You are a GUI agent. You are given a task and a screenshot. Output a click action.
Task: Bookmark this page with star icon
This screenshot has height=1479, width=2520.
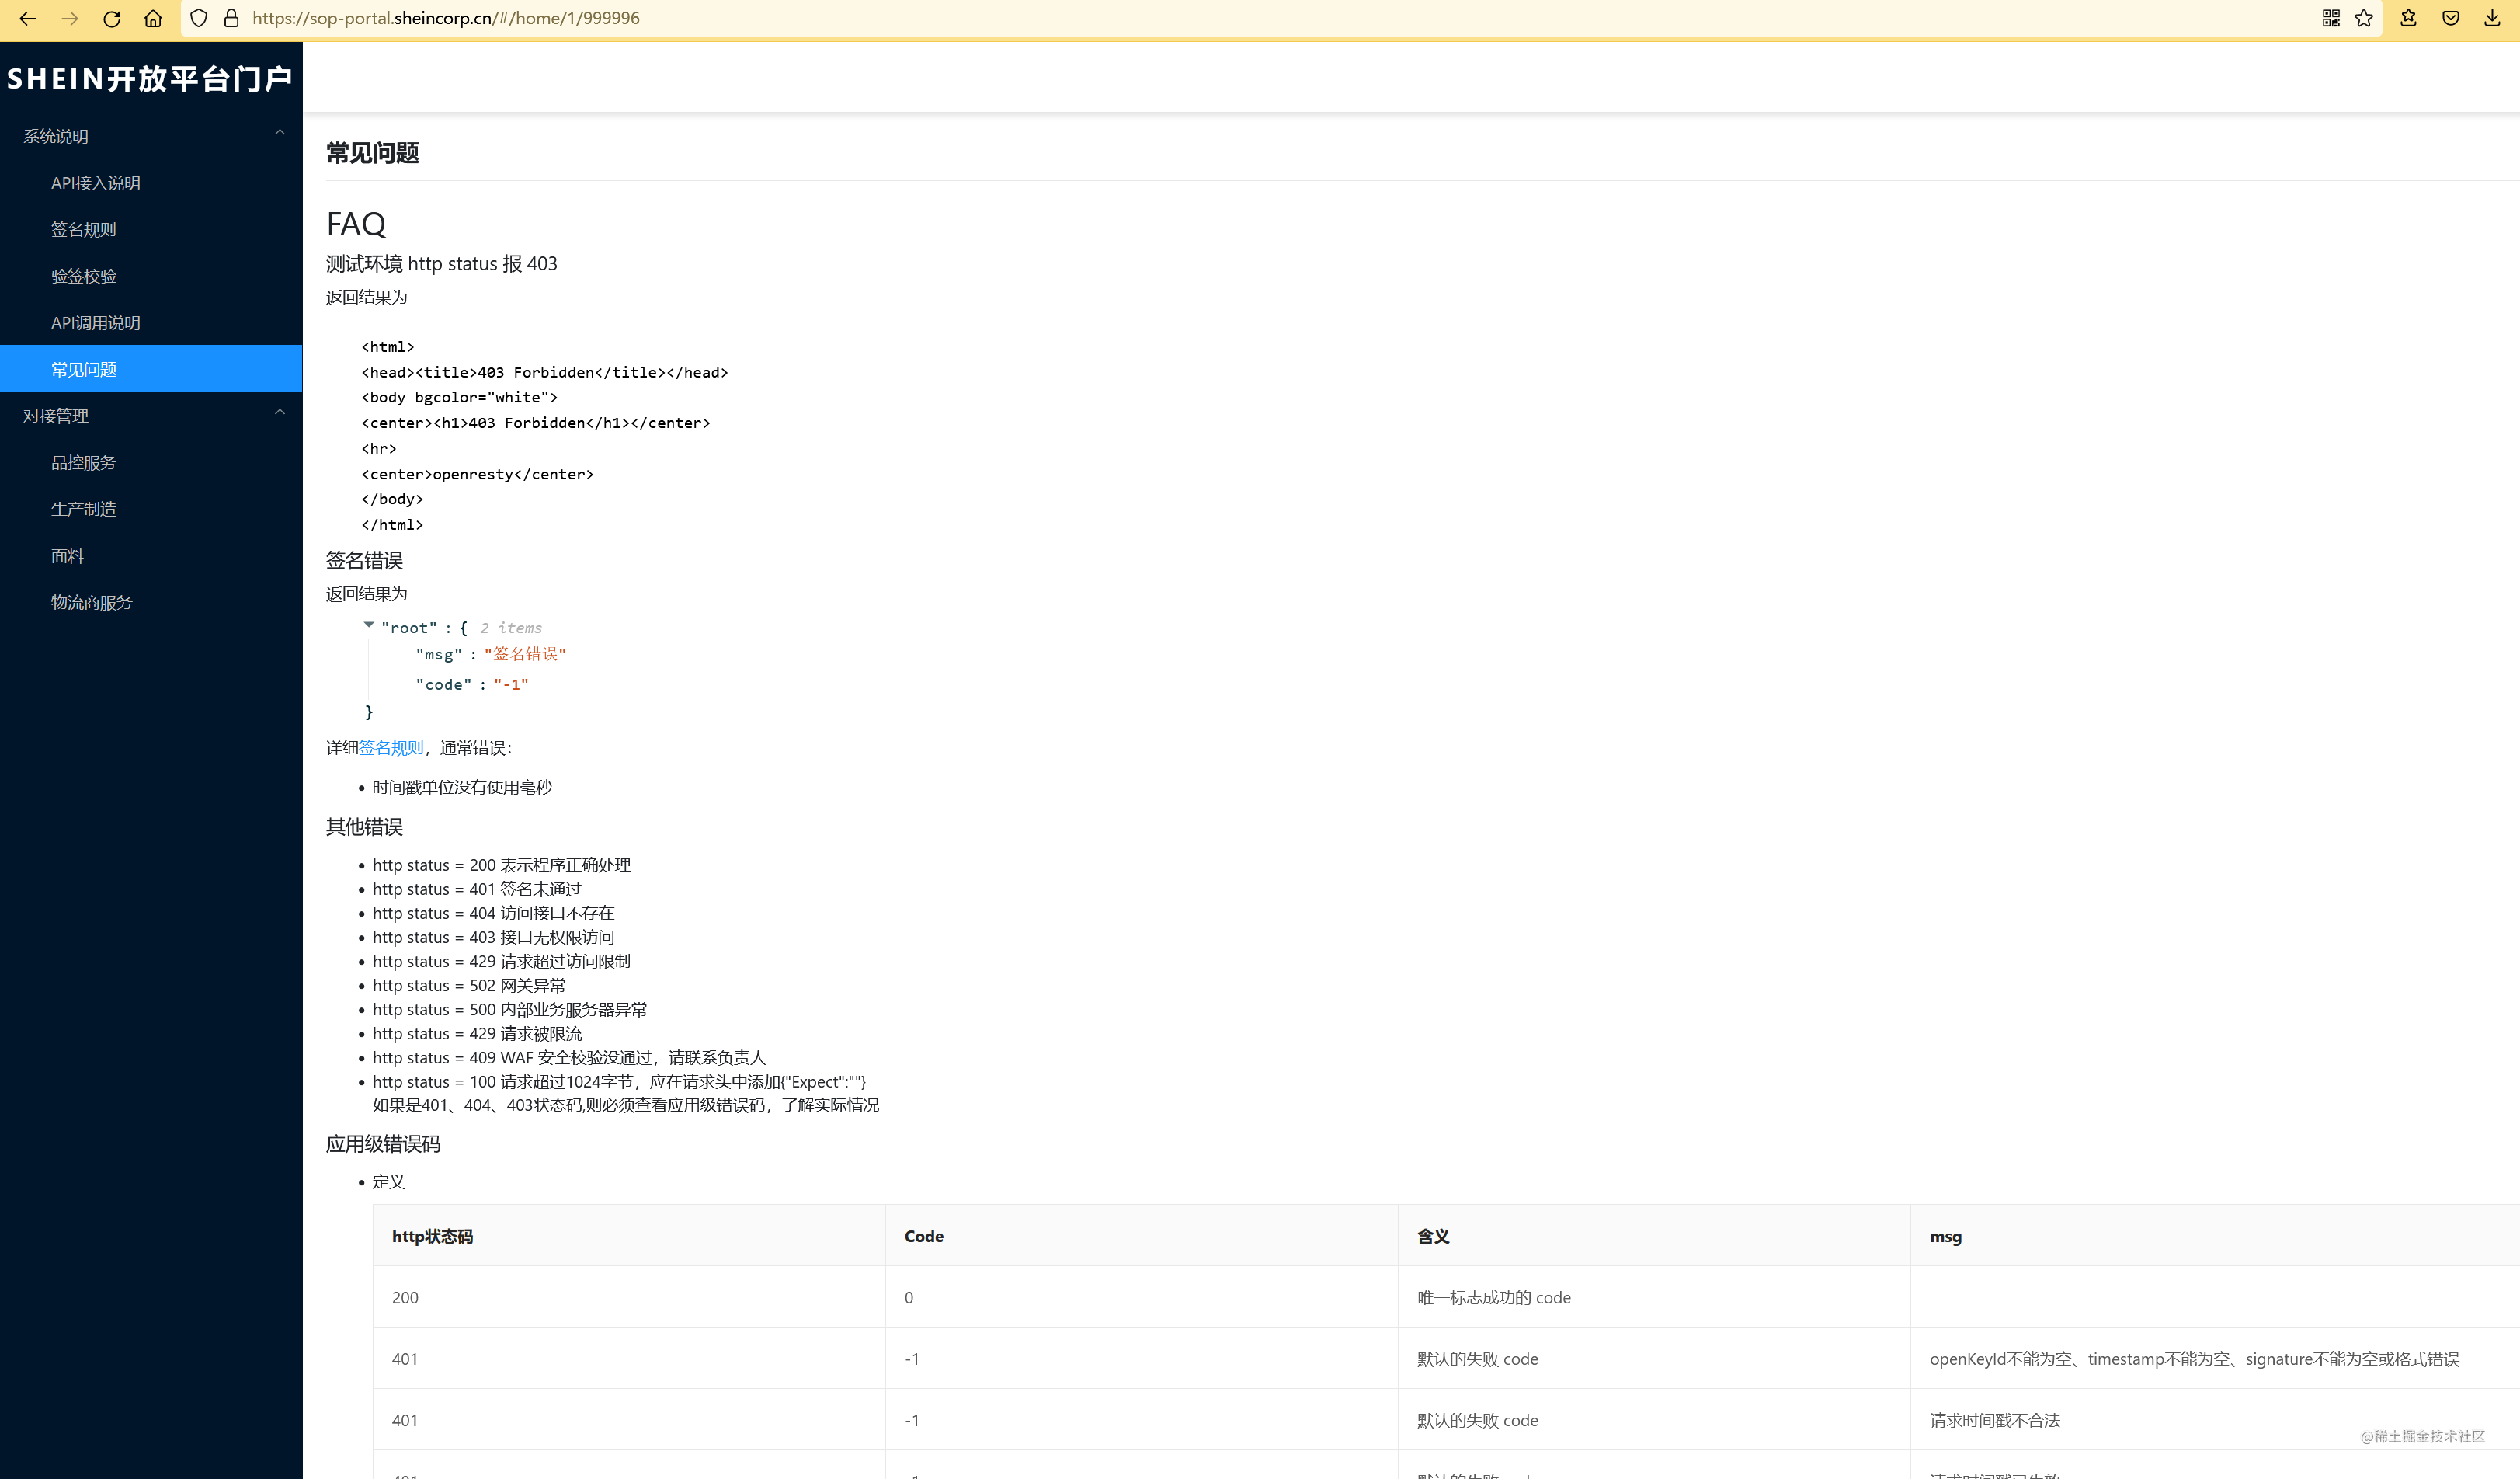[x=2364, y=18]
